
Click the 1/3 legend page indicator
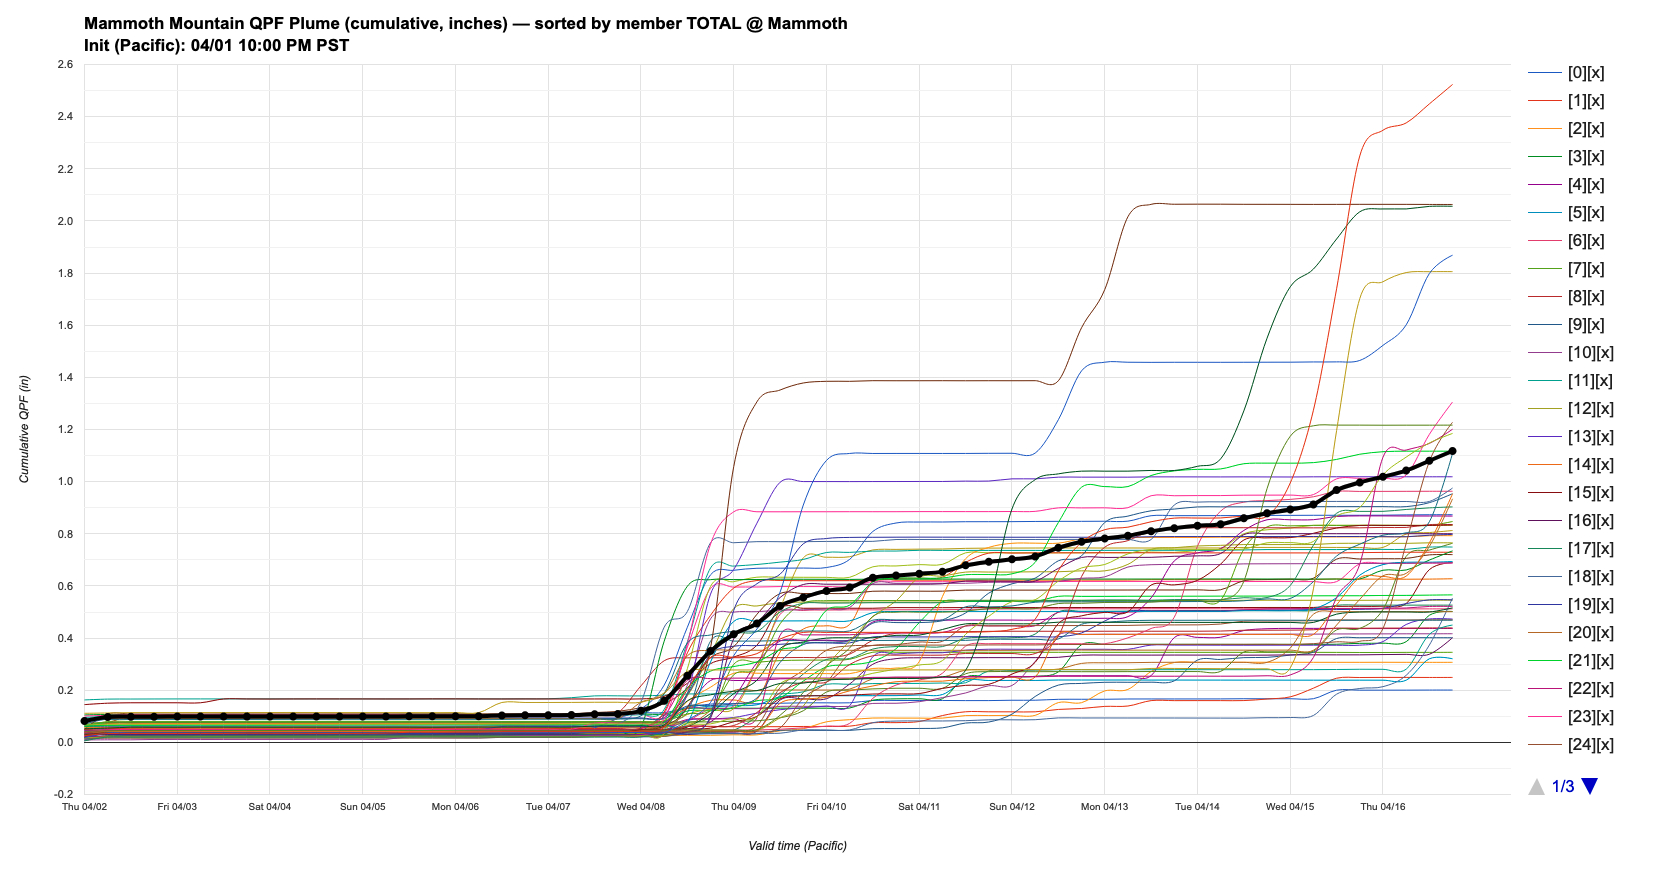click(x=1563, y=786)
